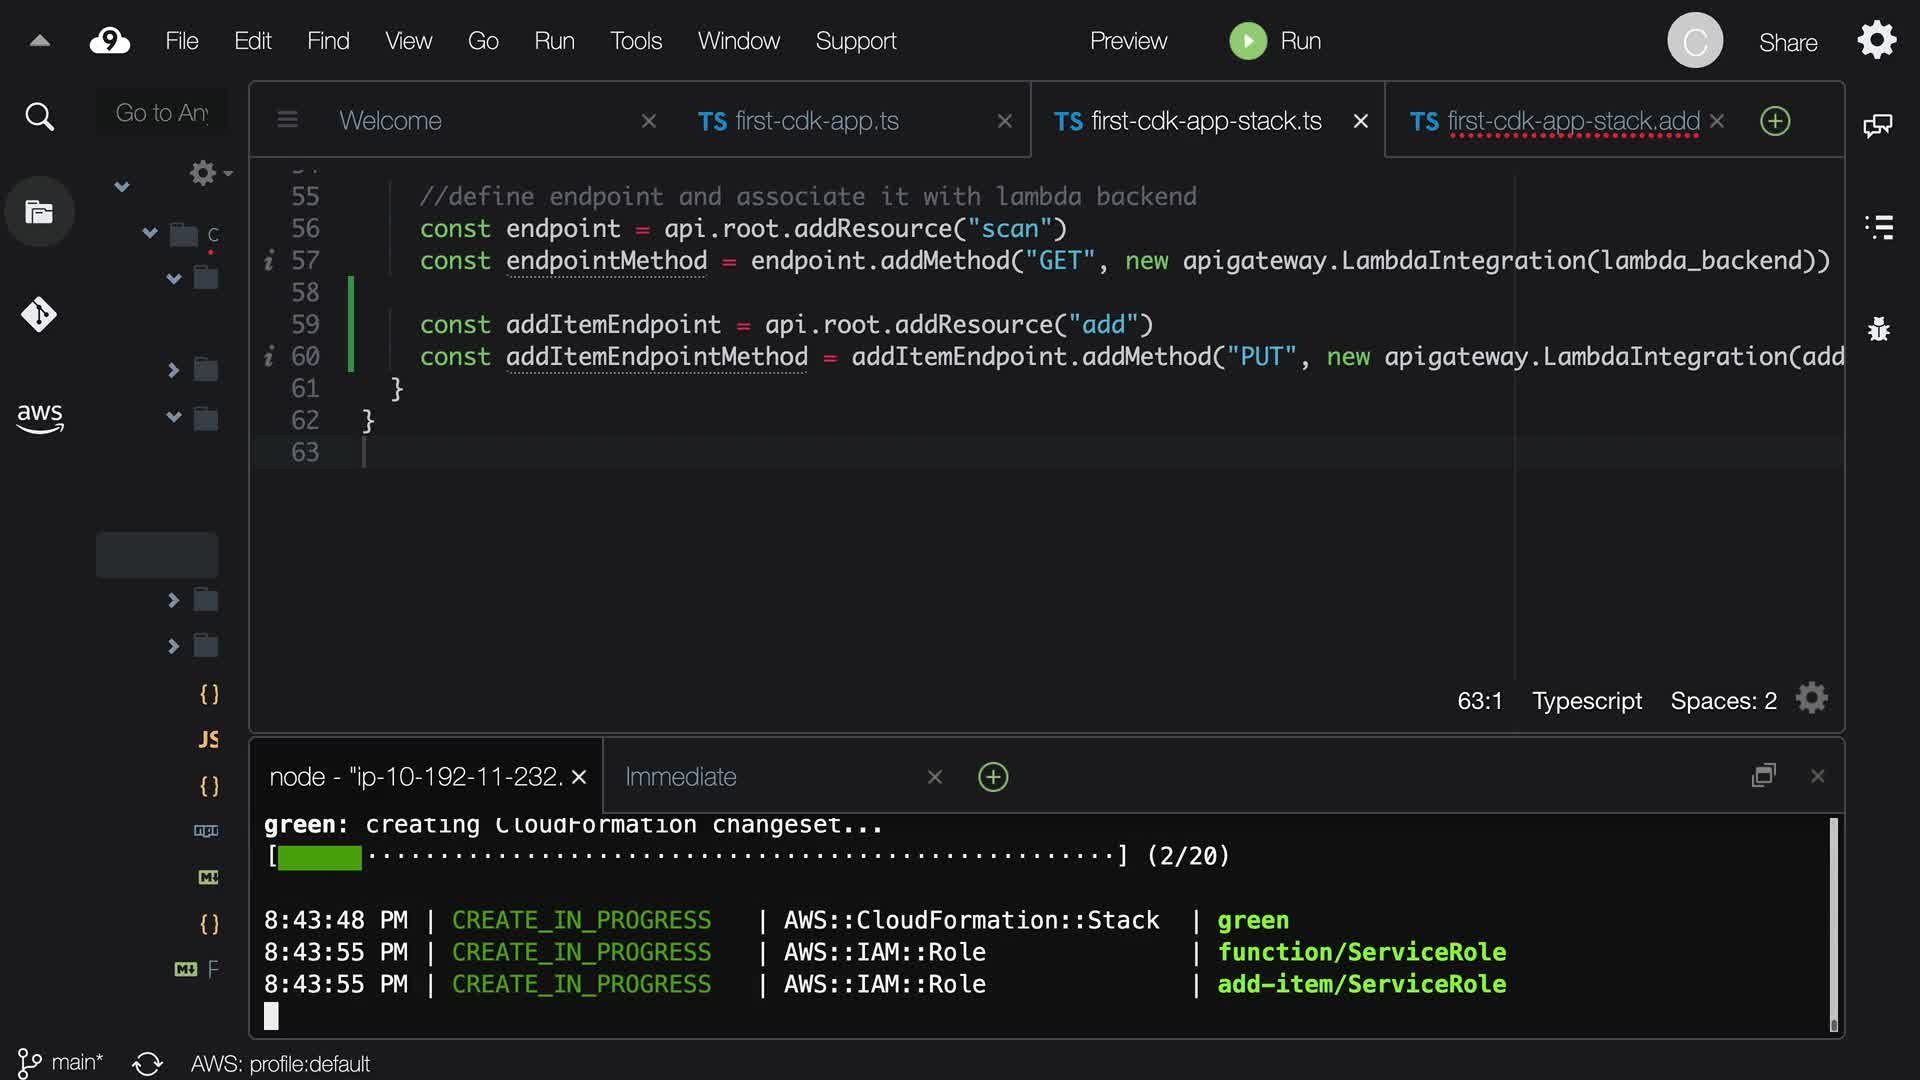The height and width of the screenshot is (1080, 1920).
Task: Open the AWS Toolkit sidebar panel
Action: click(x=39, y=417)
